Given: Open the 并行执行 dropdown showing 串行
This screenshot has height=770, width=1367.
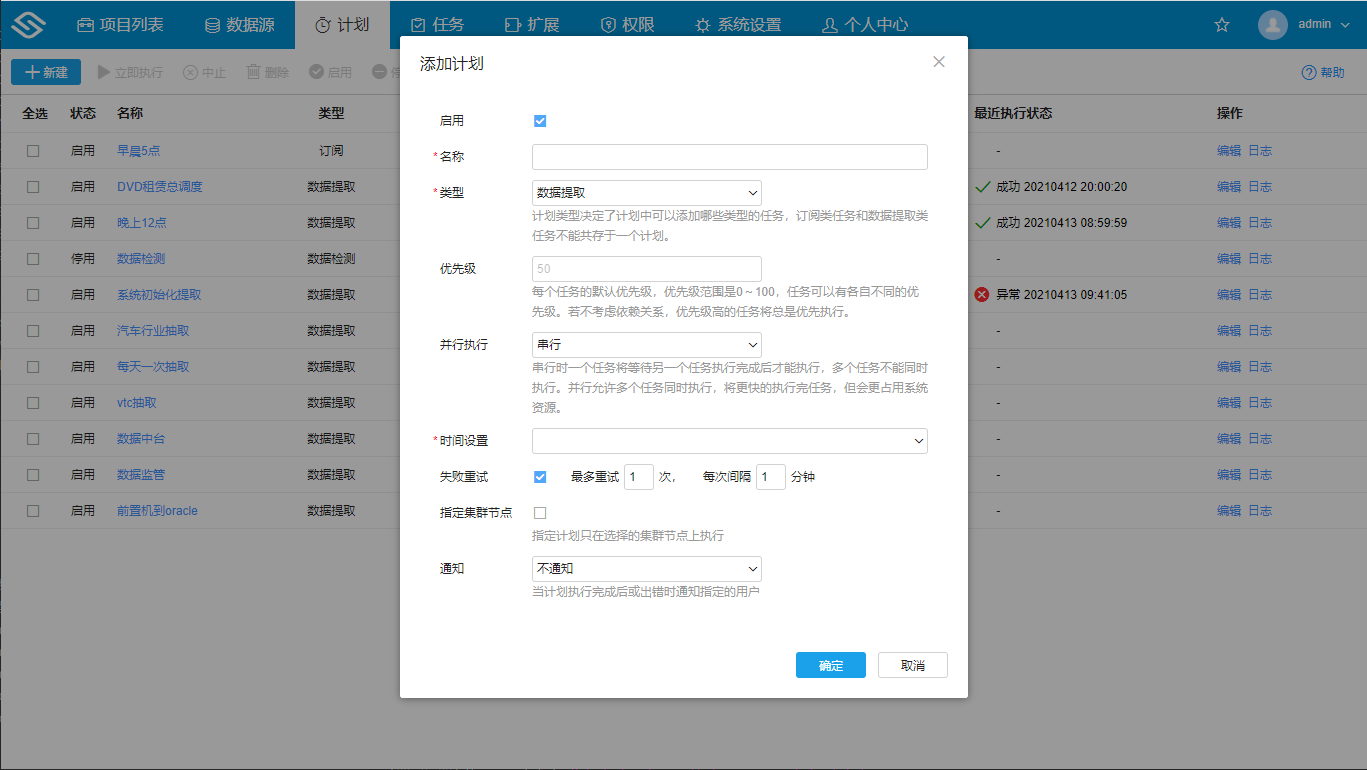Looking at the screenshot, I should tap(646, 344).
